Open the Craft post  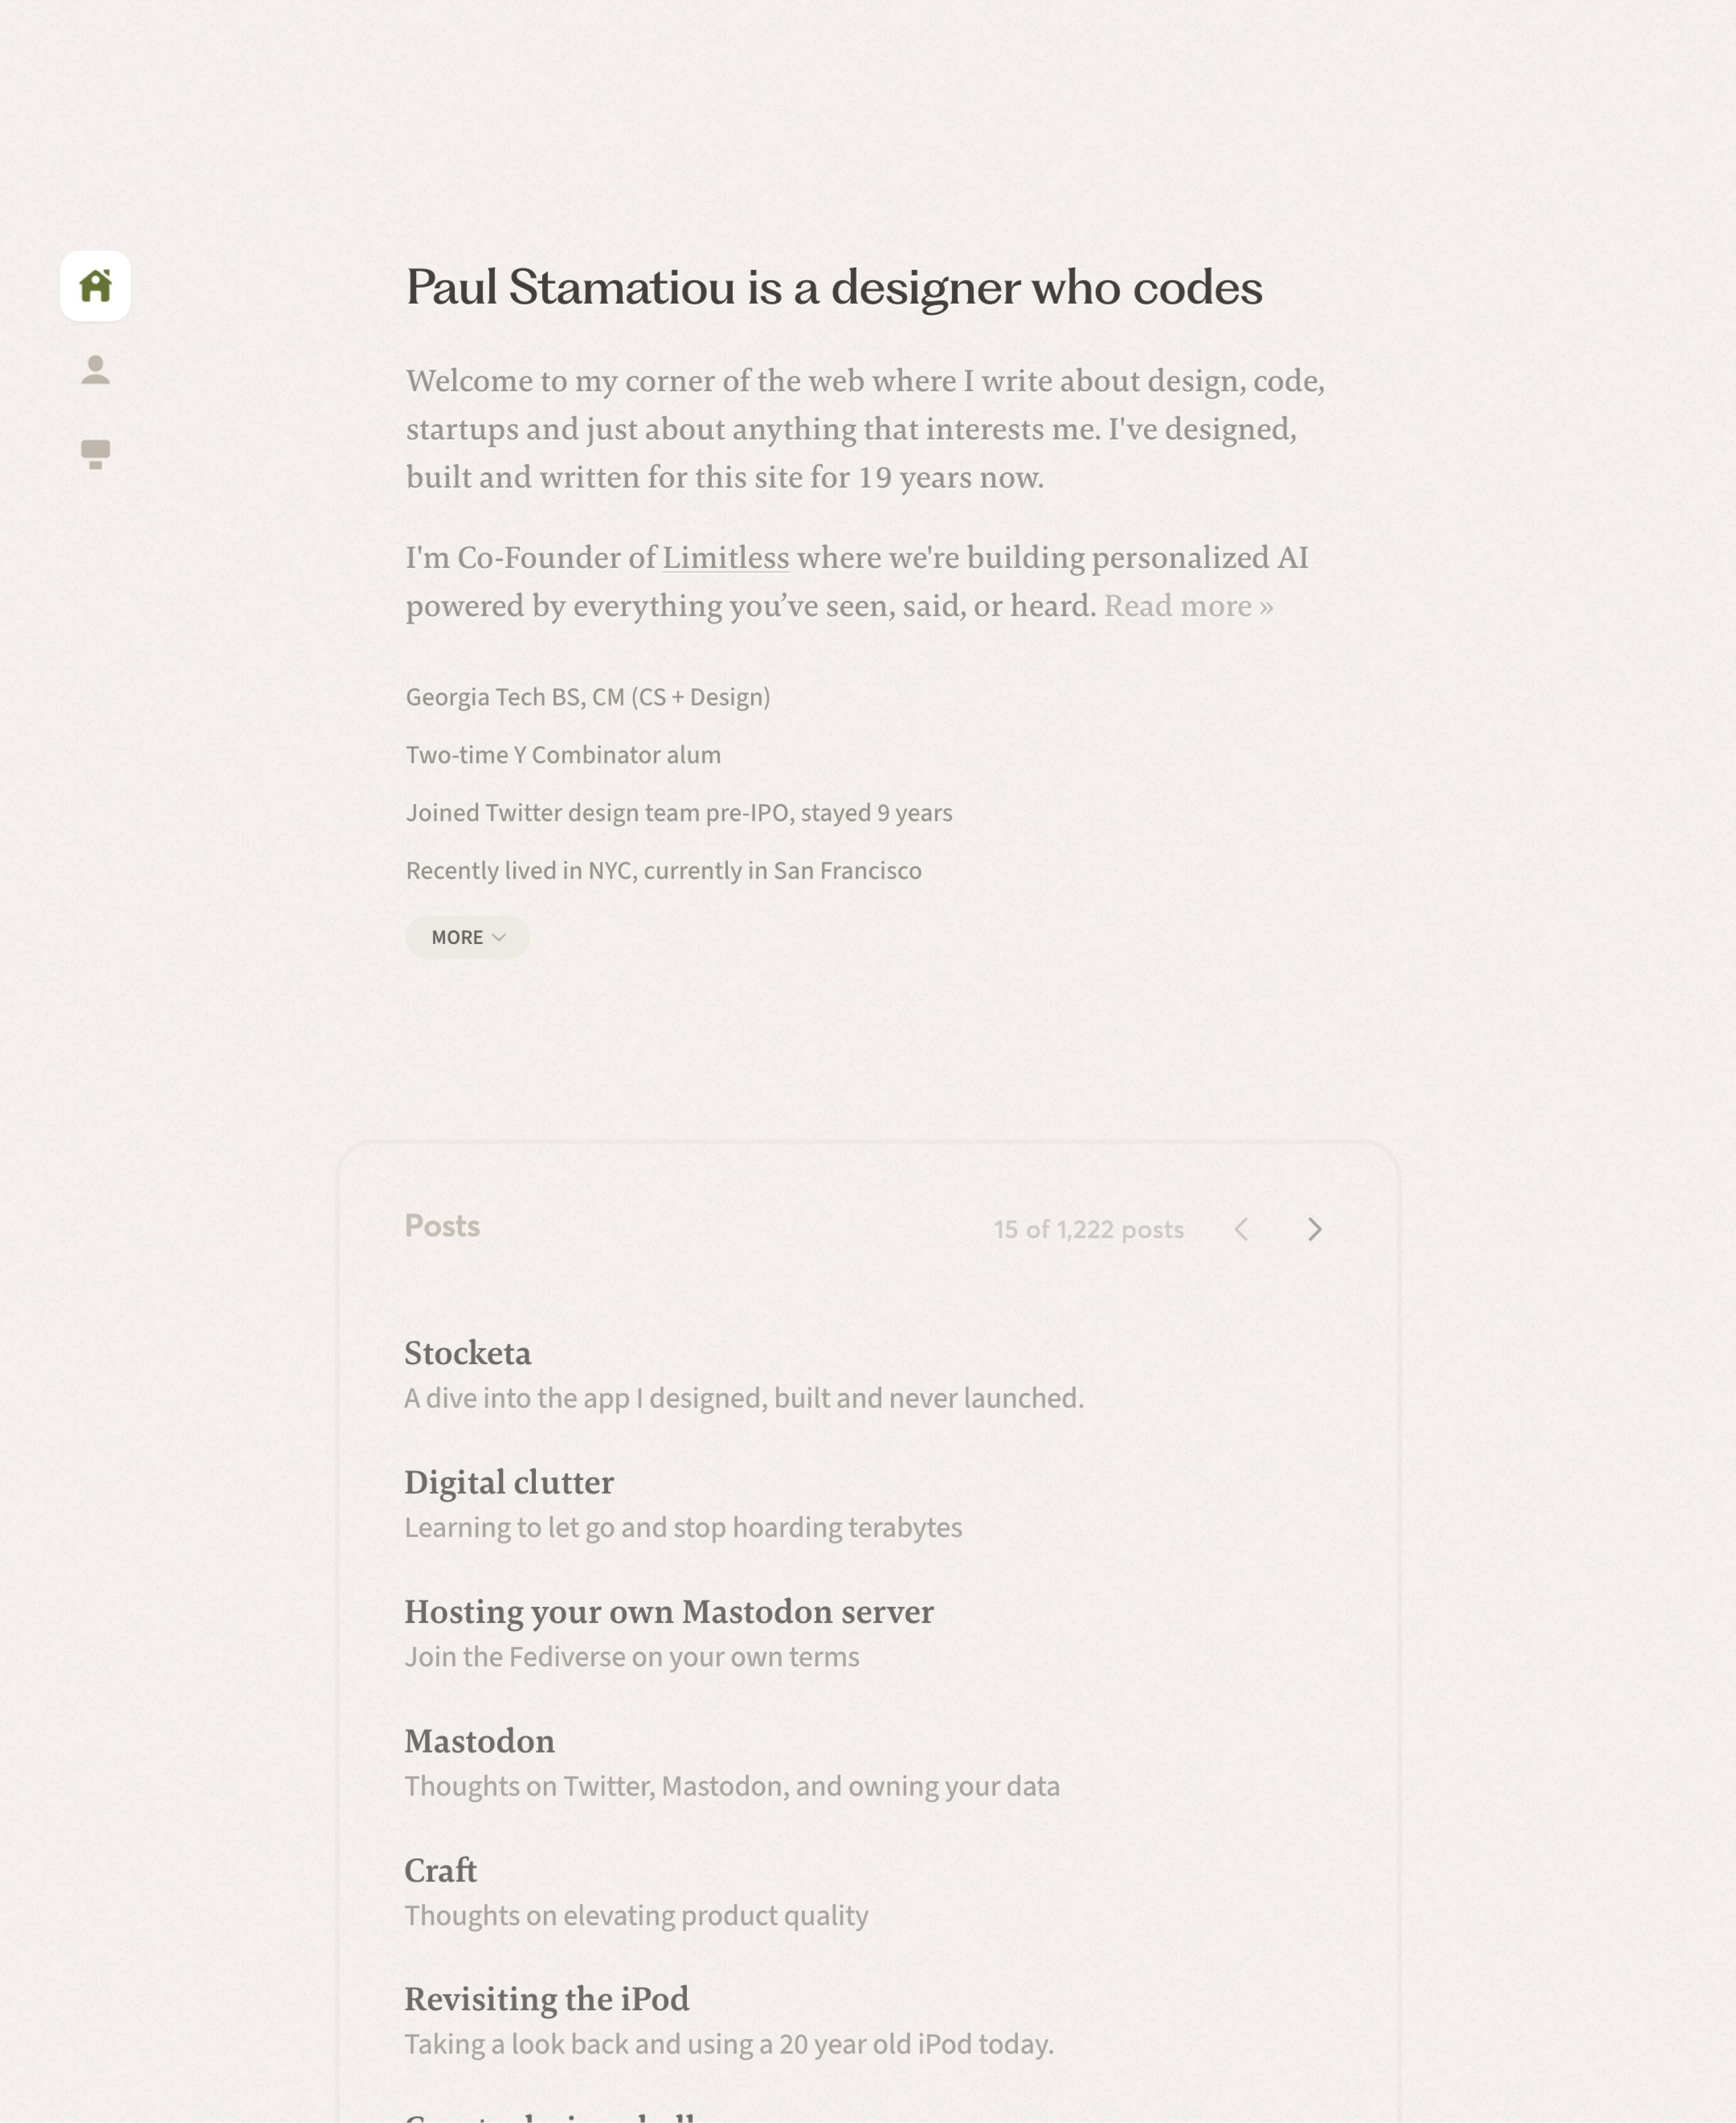(x=440, y=1870)
